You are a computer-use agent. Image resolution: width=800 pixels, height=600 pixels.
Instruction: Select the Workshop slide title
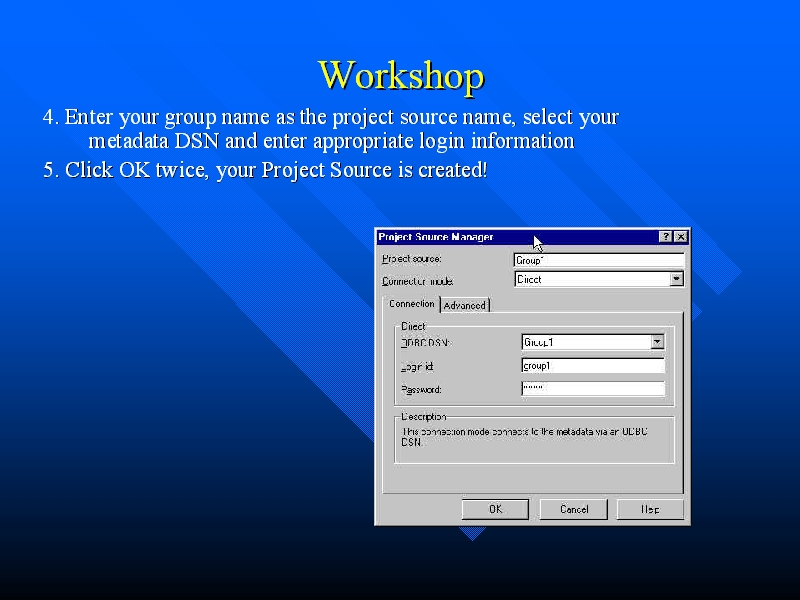pos(401,76)
